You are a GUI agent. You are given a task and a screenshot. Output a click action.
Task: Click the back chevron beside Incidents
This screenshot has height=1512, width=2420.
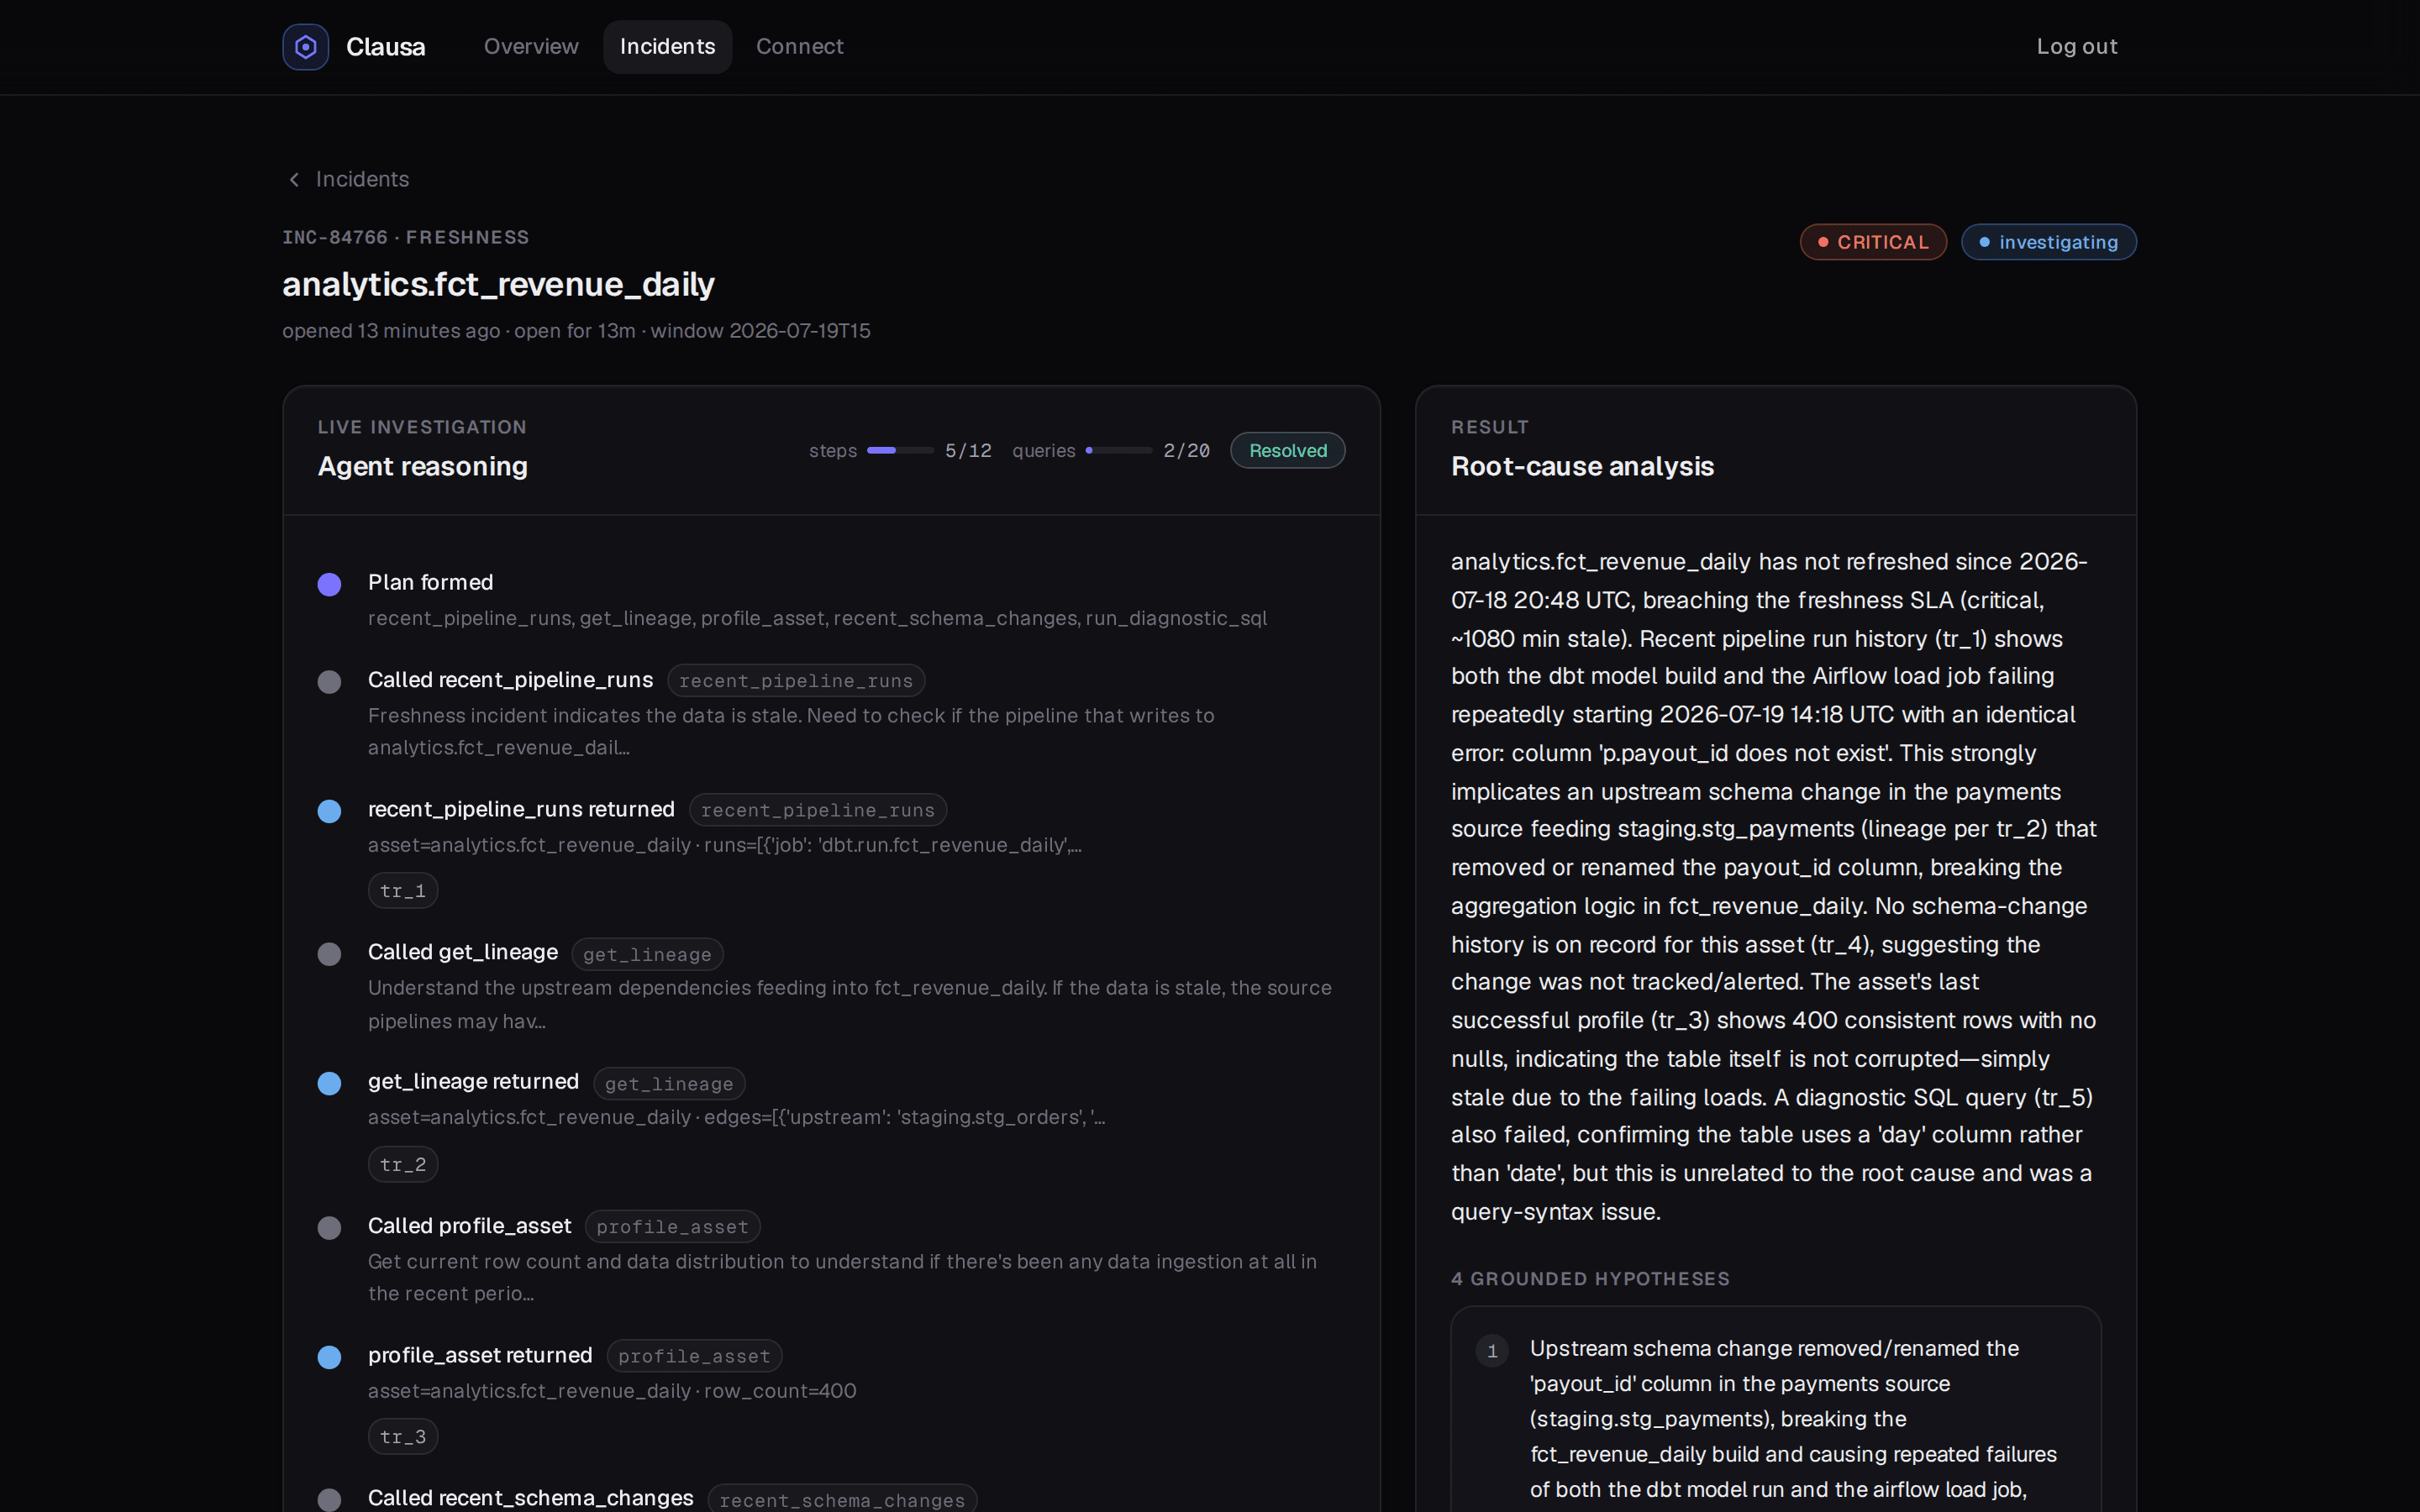(x=294, y=179)
